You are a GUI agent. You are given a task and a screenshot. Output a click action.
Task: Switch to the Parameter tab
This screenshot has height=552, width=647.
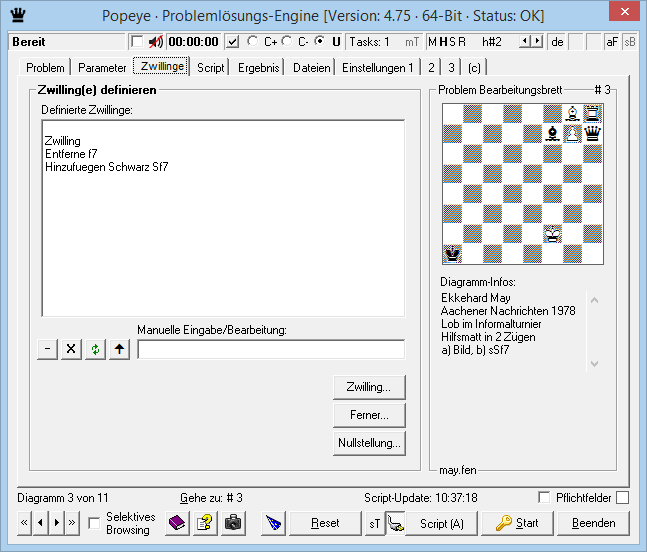click(102, 68)
